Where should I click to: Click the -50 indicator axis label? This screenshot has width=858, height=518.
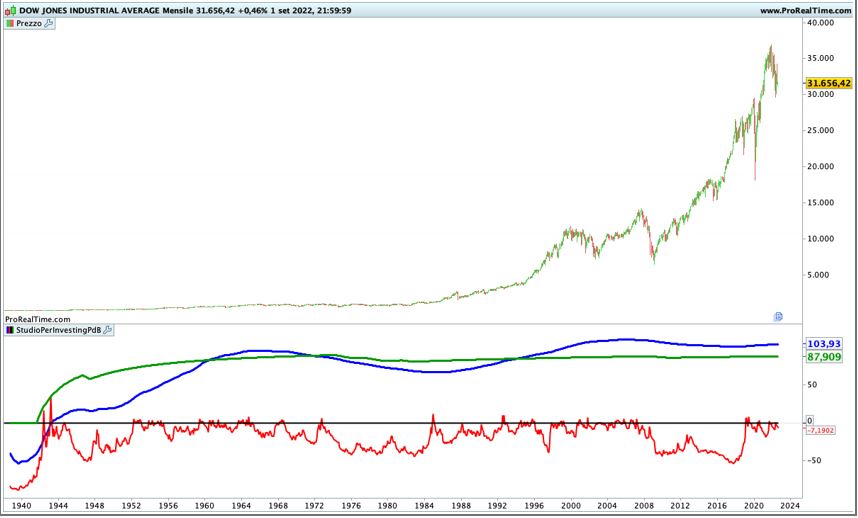[x=814, y=460]
